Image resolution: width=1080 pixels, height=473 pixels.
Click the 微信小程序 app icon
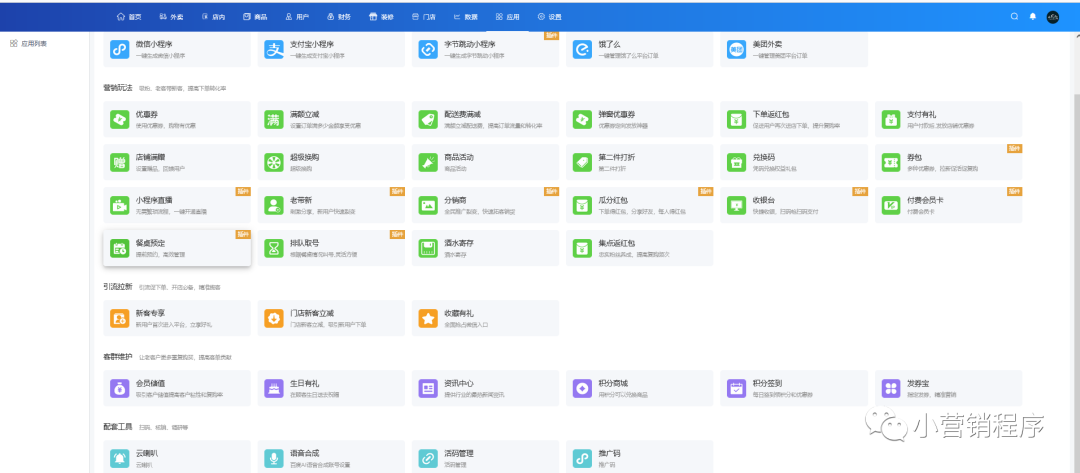(x=120, y=50)
